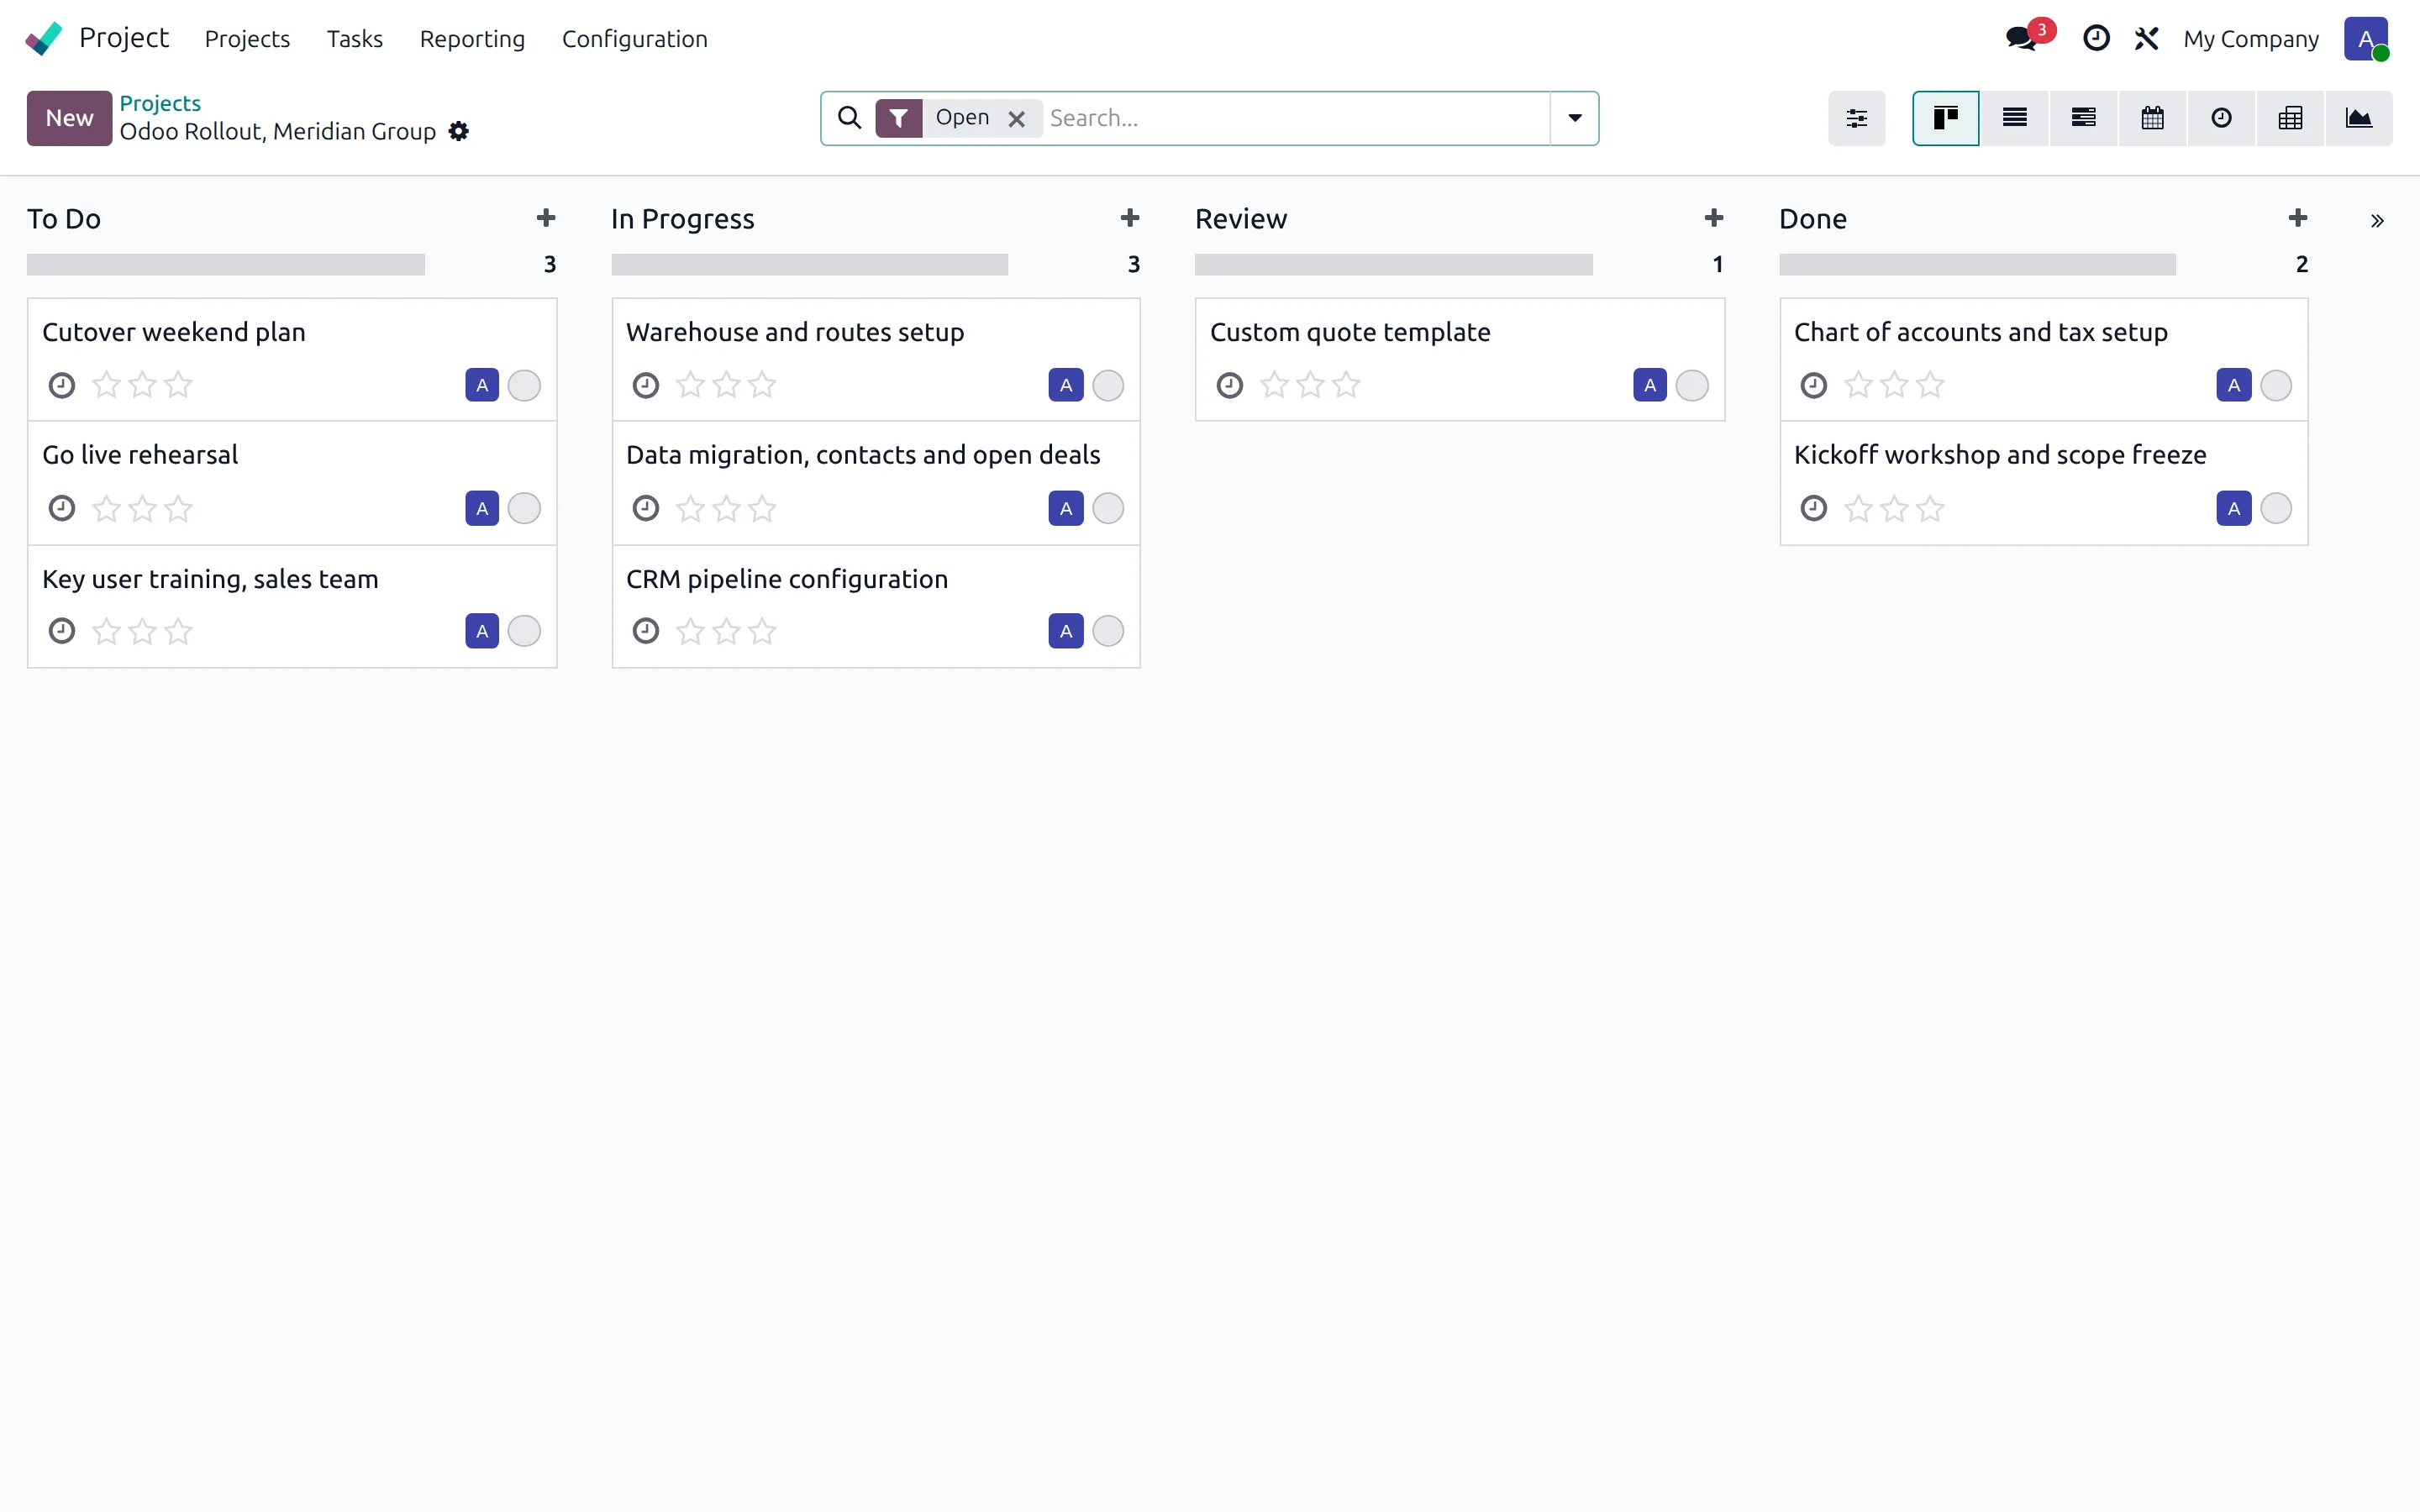Expand the search options dropdown arrow
This screenshot has width=2420, height=1512.
coord(1575,118)
